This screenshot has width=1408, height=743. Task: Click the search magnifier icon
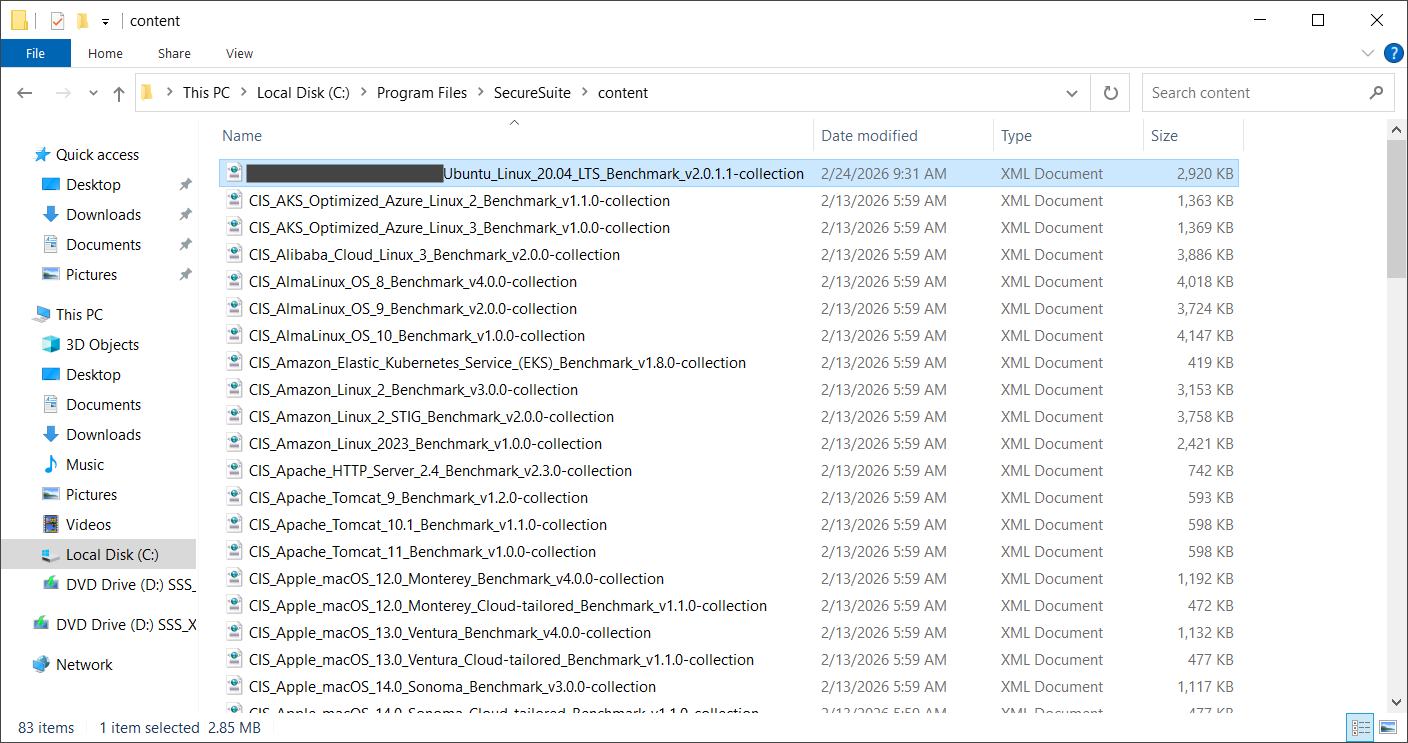pos(1376,93)
